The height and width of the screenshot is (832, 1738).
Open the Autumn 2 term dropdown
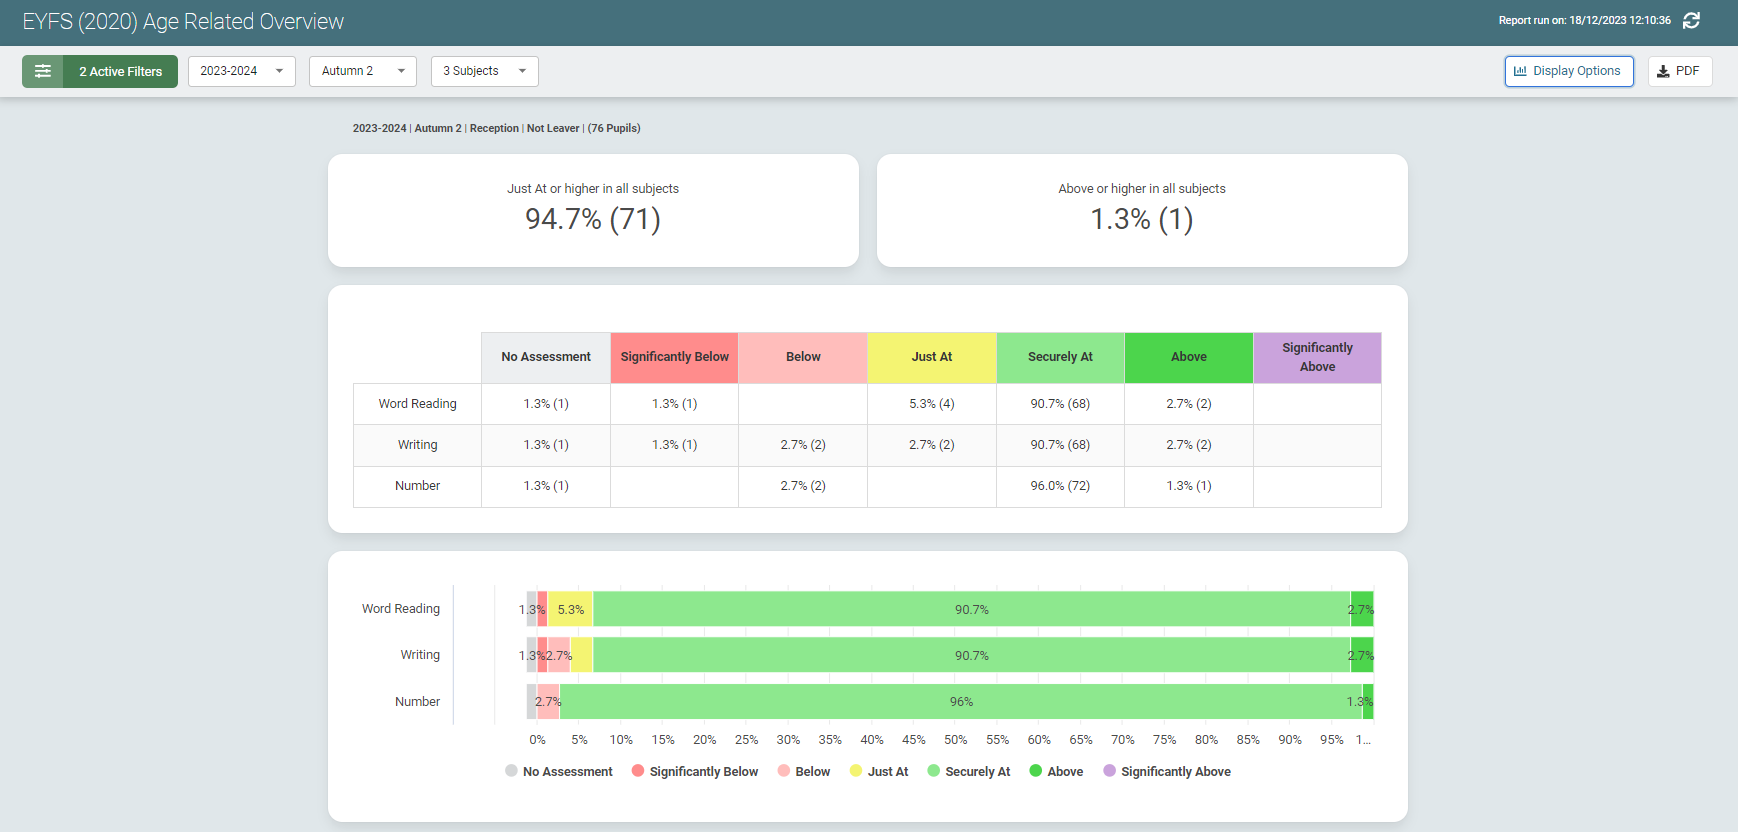362,71
